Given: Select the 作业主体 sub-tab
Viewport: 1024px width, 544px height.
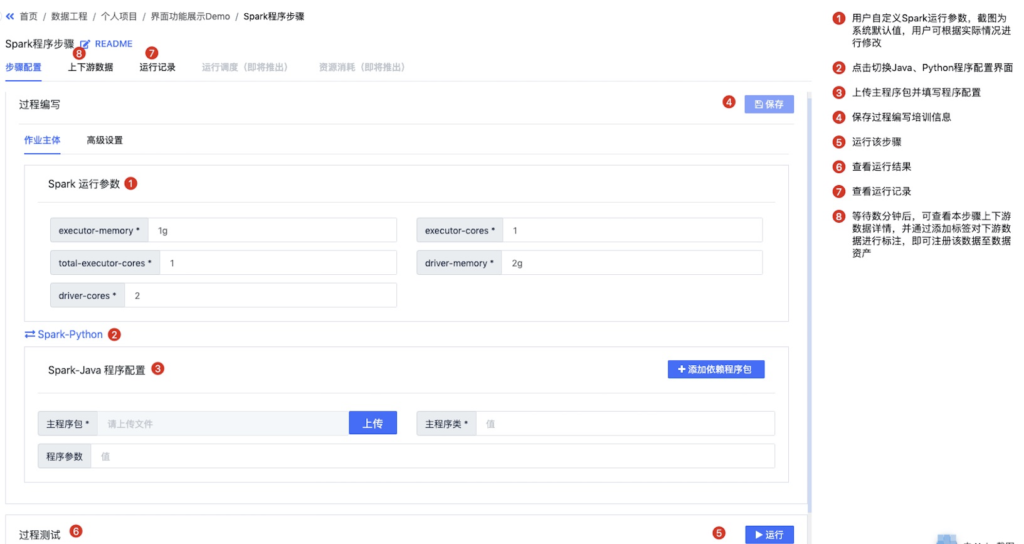Looking at the screenshot, I should click(42, 140).
